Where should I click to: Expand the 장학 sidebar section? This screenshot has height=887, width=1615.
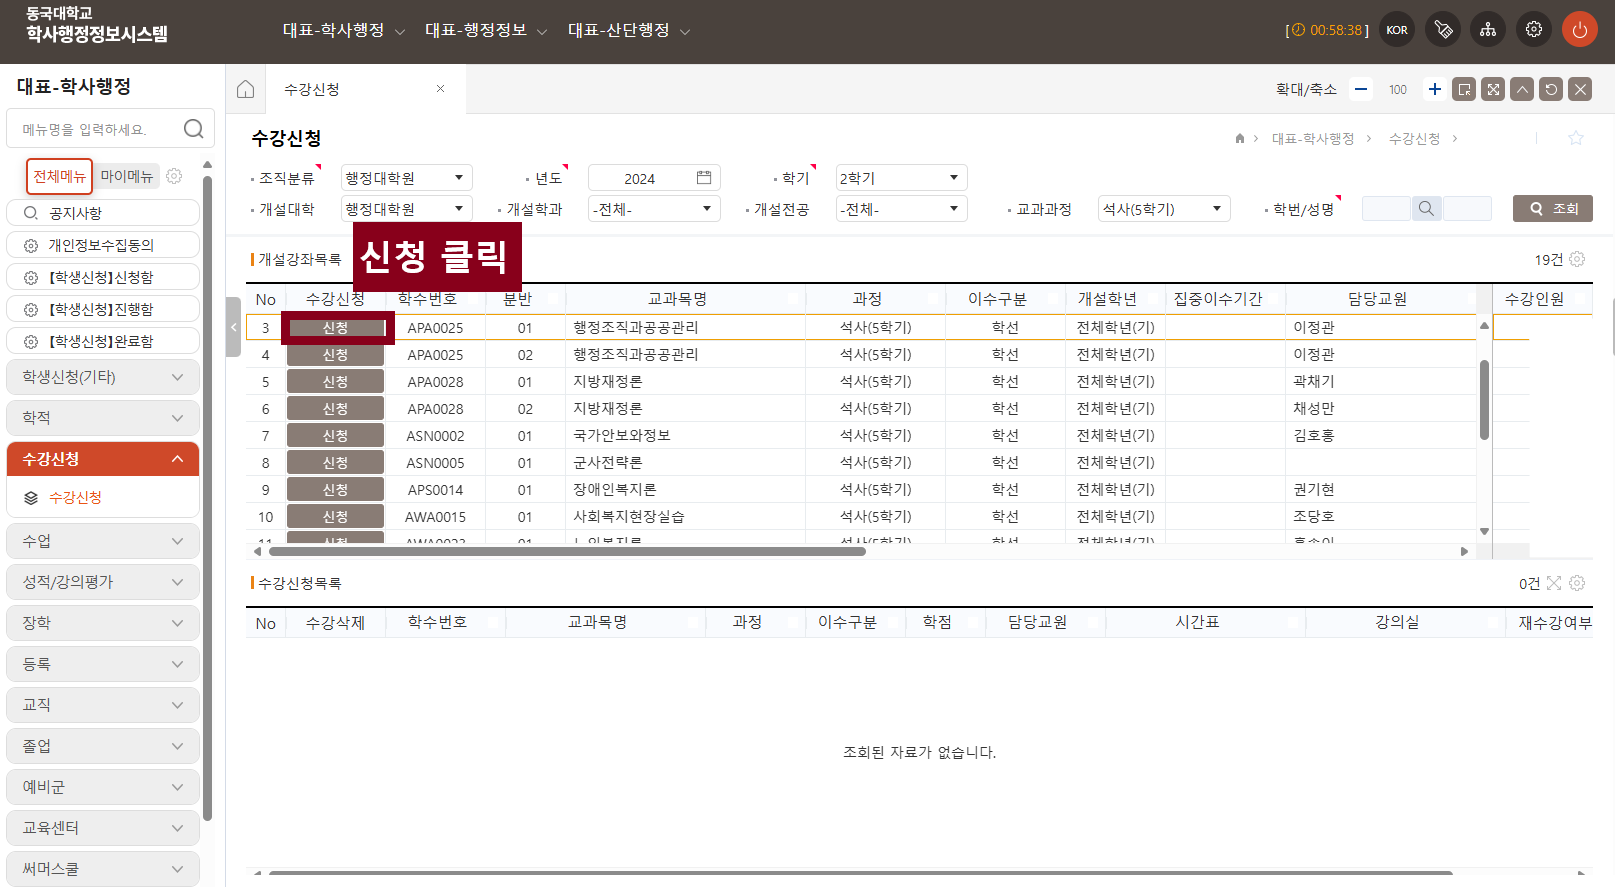[x=103, y=623]
